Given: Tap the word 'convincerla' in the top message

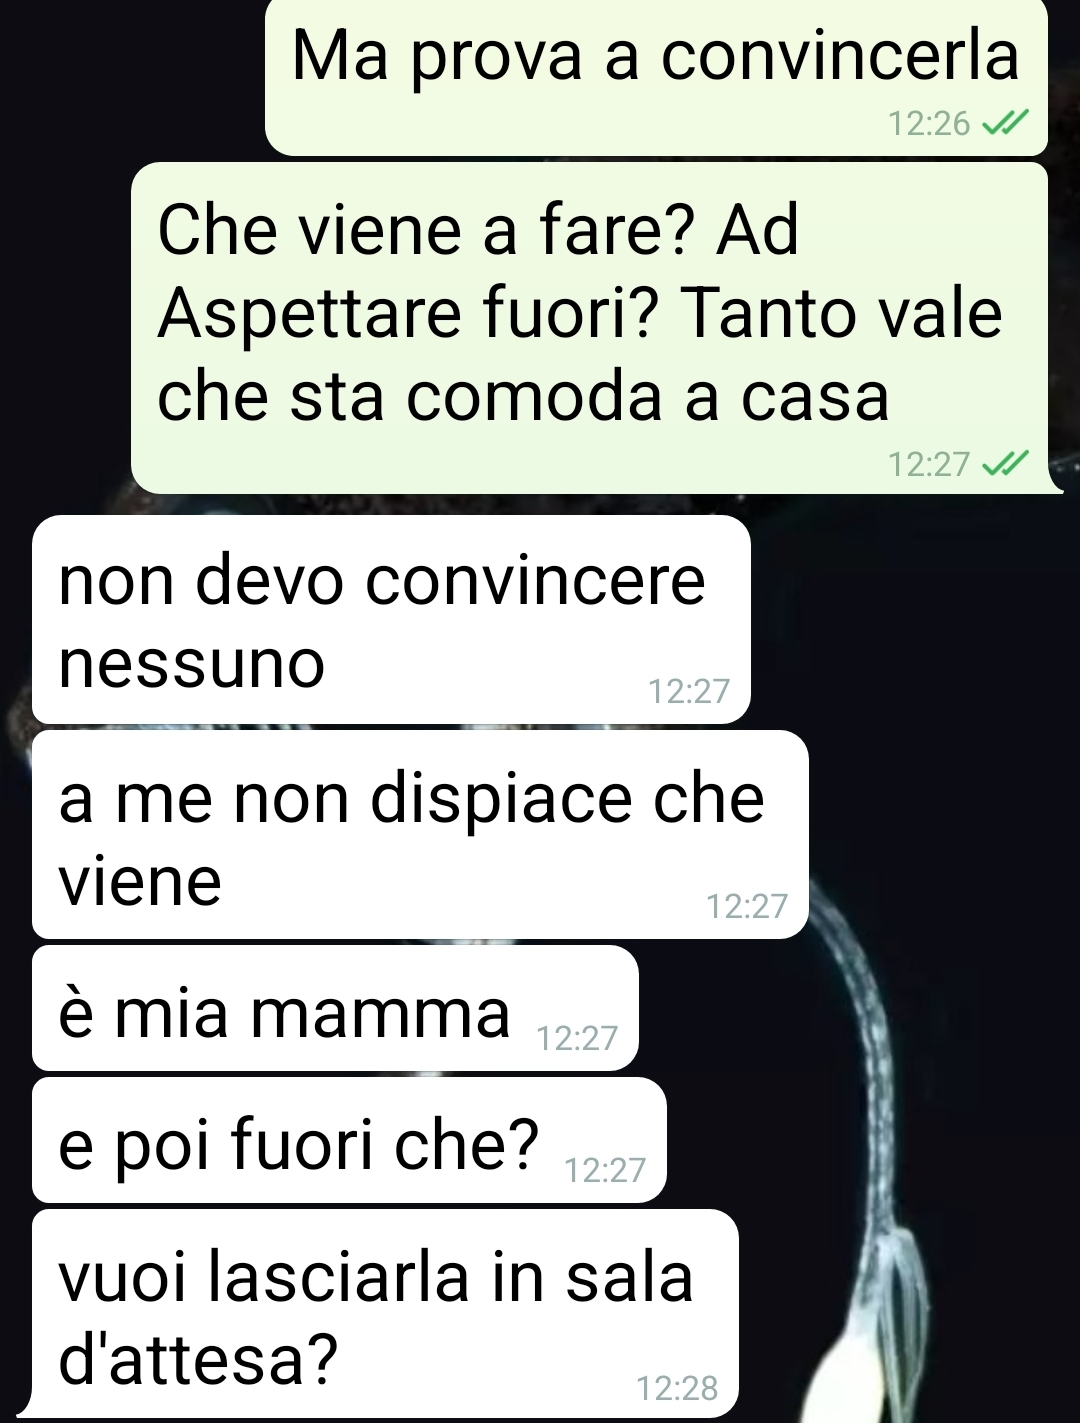Looking at the screenshot, I should click(840, 56).
